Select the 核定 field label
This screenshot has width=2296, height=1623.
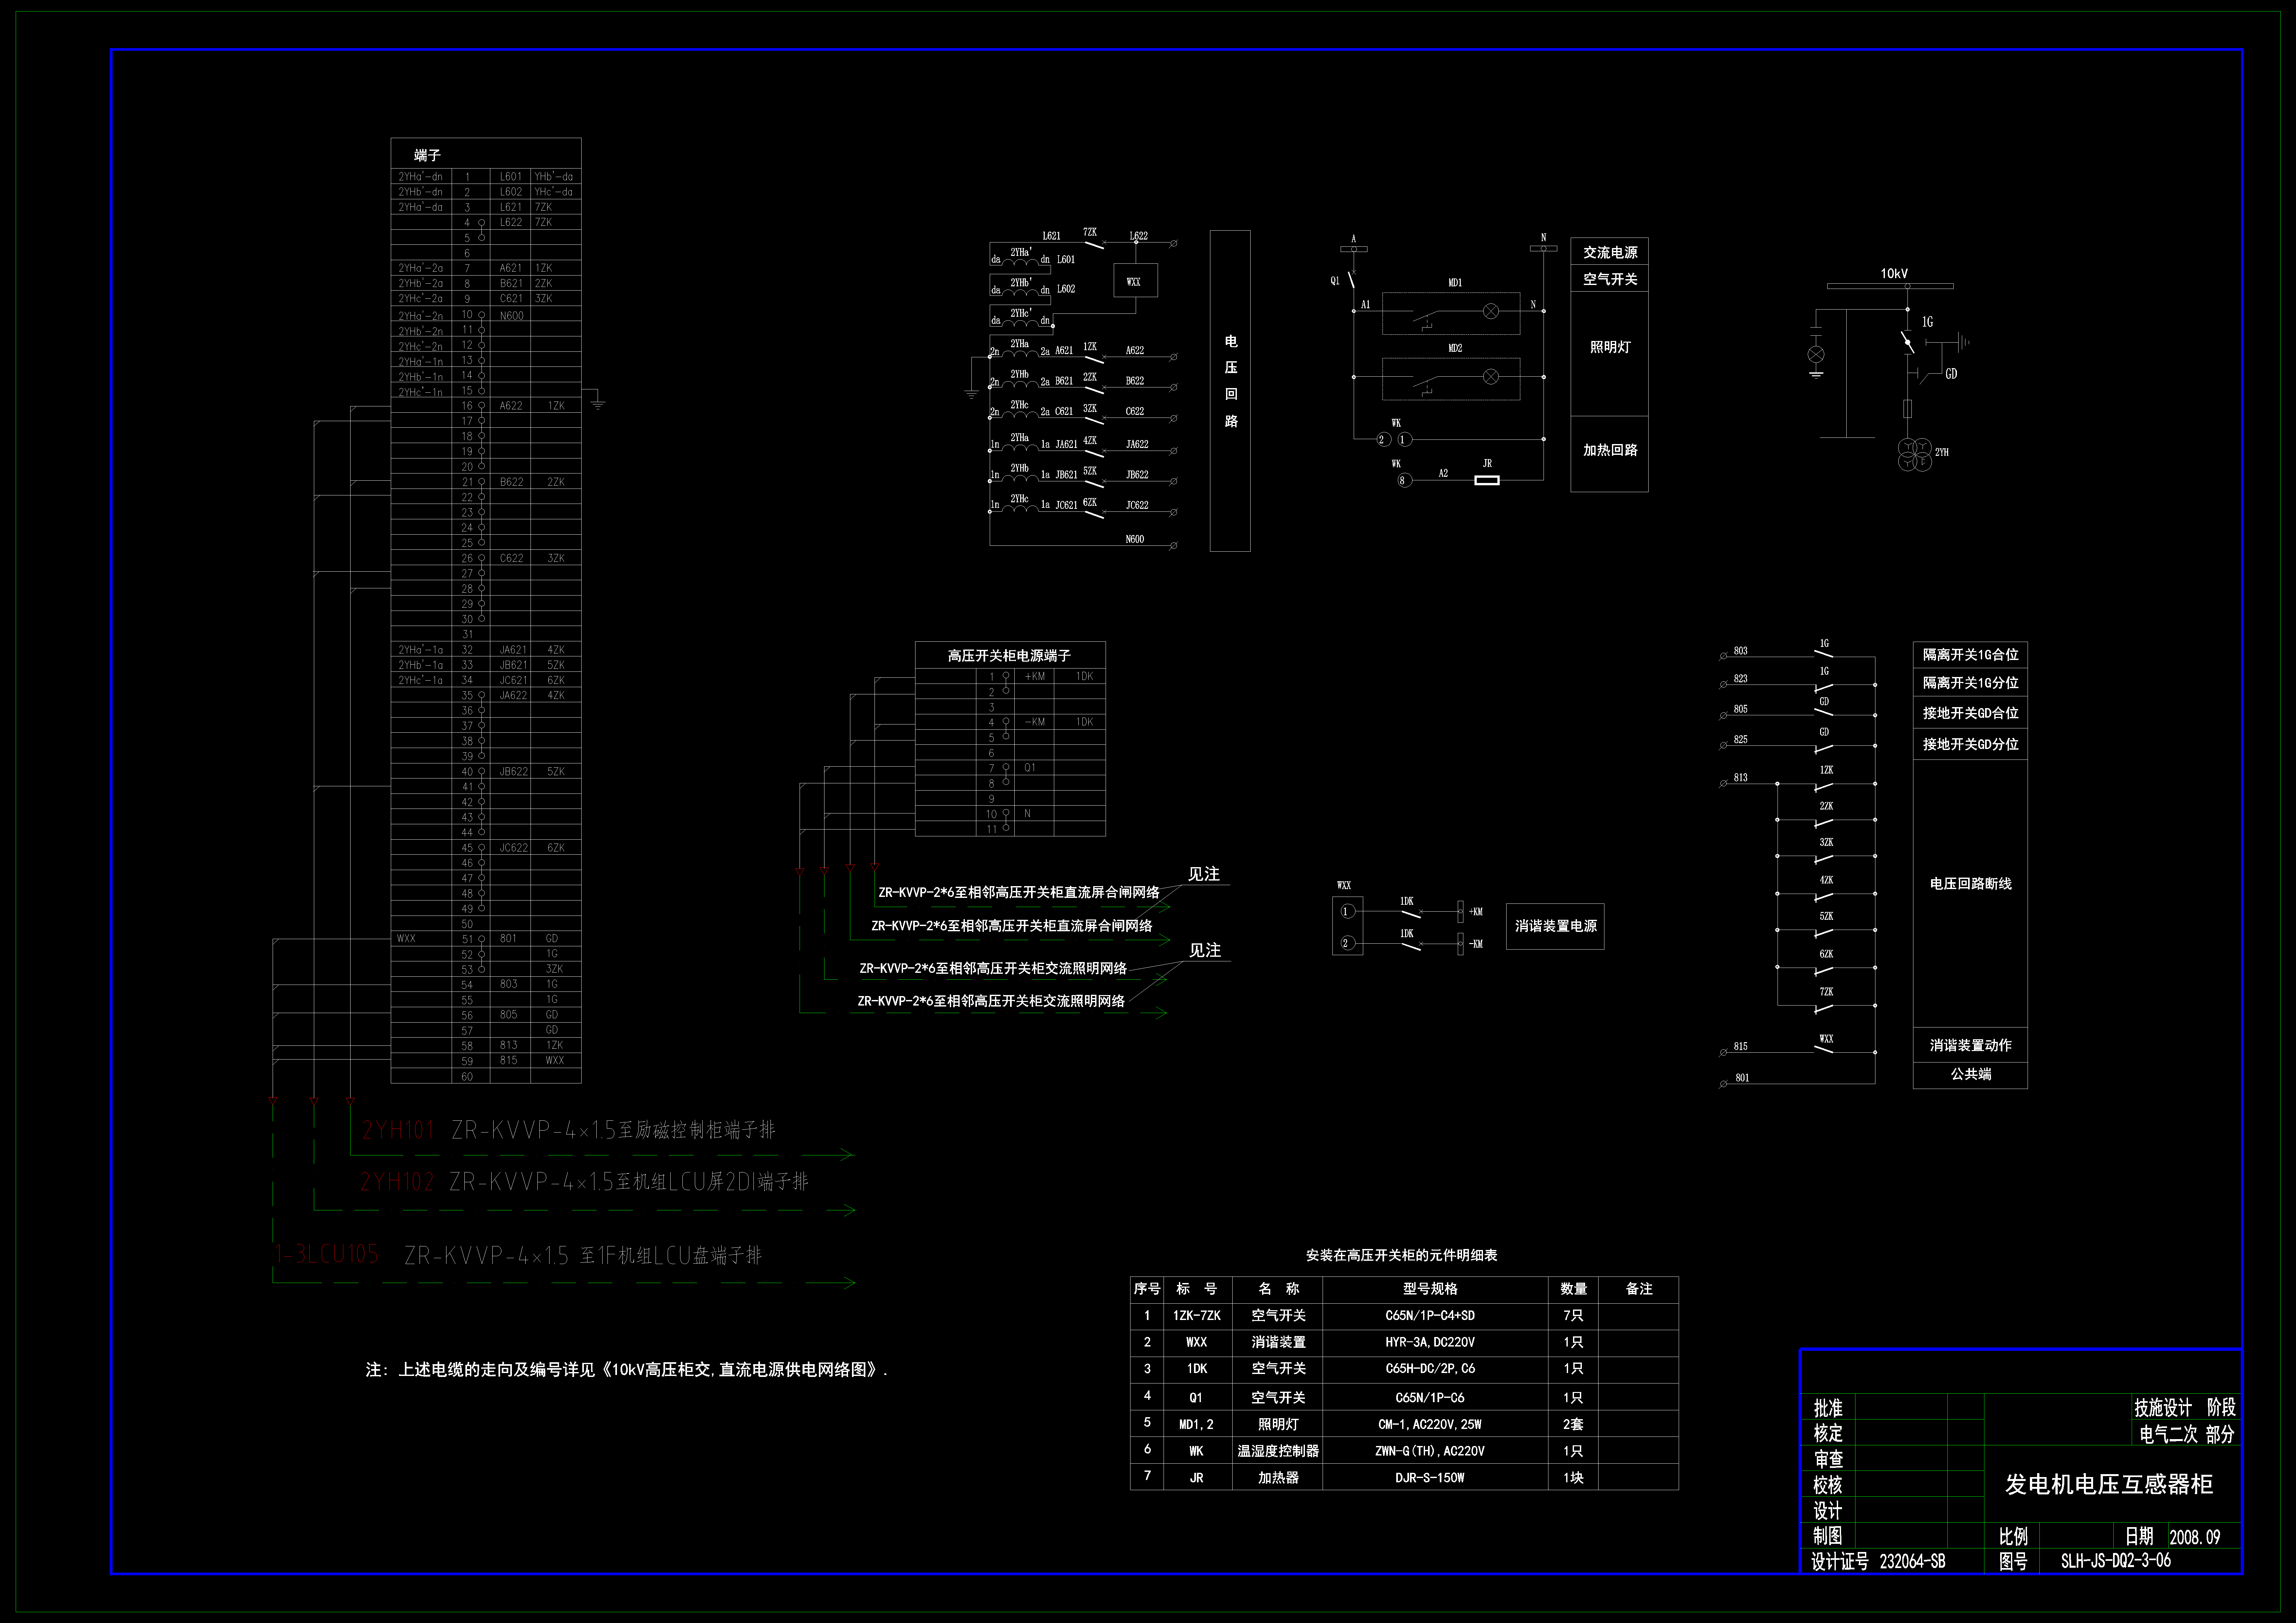click(x=1828, y=1433)
